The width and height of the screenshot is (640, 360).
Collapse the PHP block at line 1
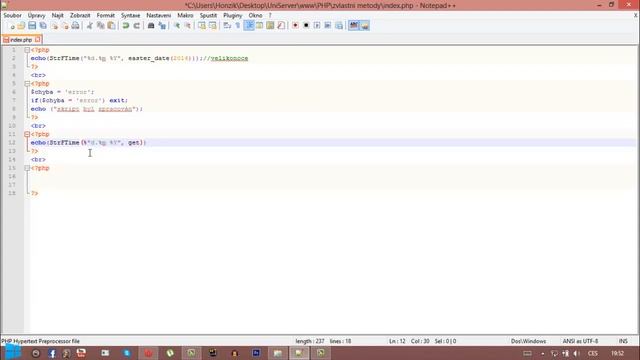[x=27, y=50]
